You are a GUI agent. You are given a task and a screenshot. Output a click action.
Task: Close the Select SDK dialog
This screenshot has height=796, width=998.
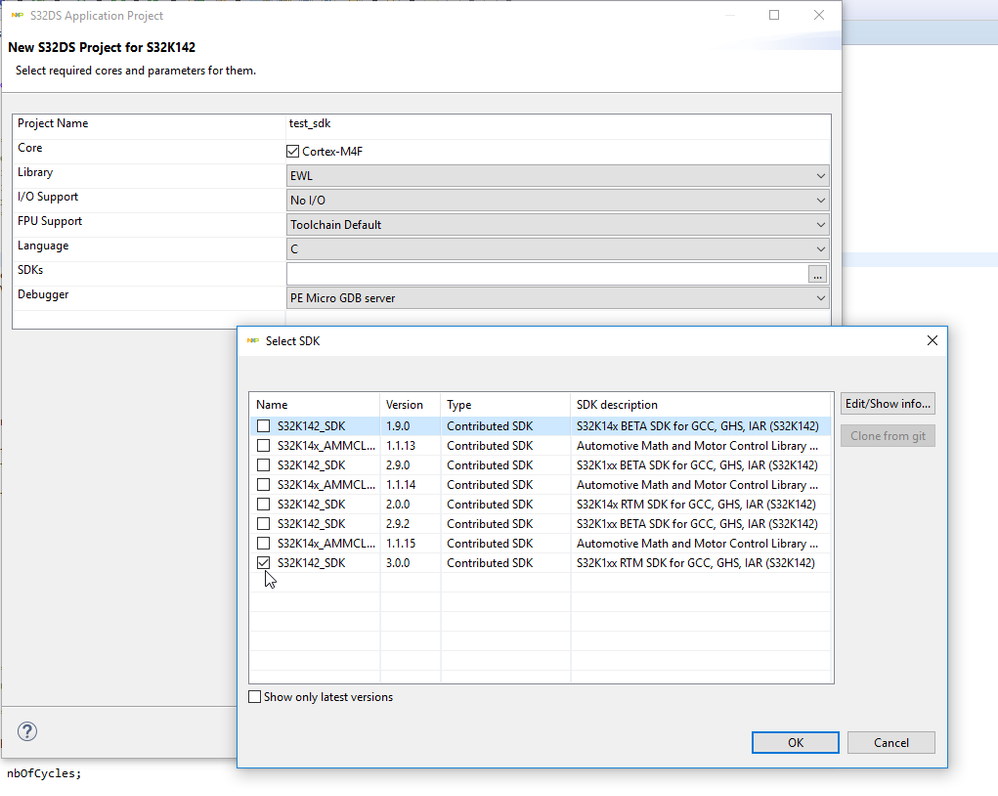coord(932,340)
